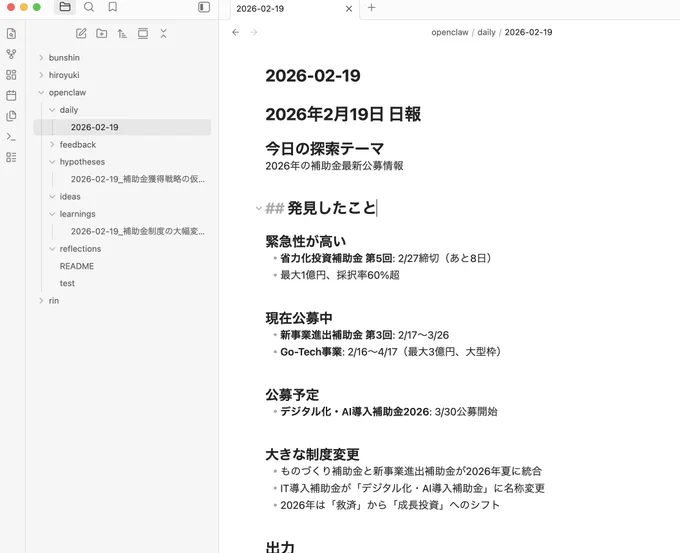Collapse the ideas folder

(52, 196)
